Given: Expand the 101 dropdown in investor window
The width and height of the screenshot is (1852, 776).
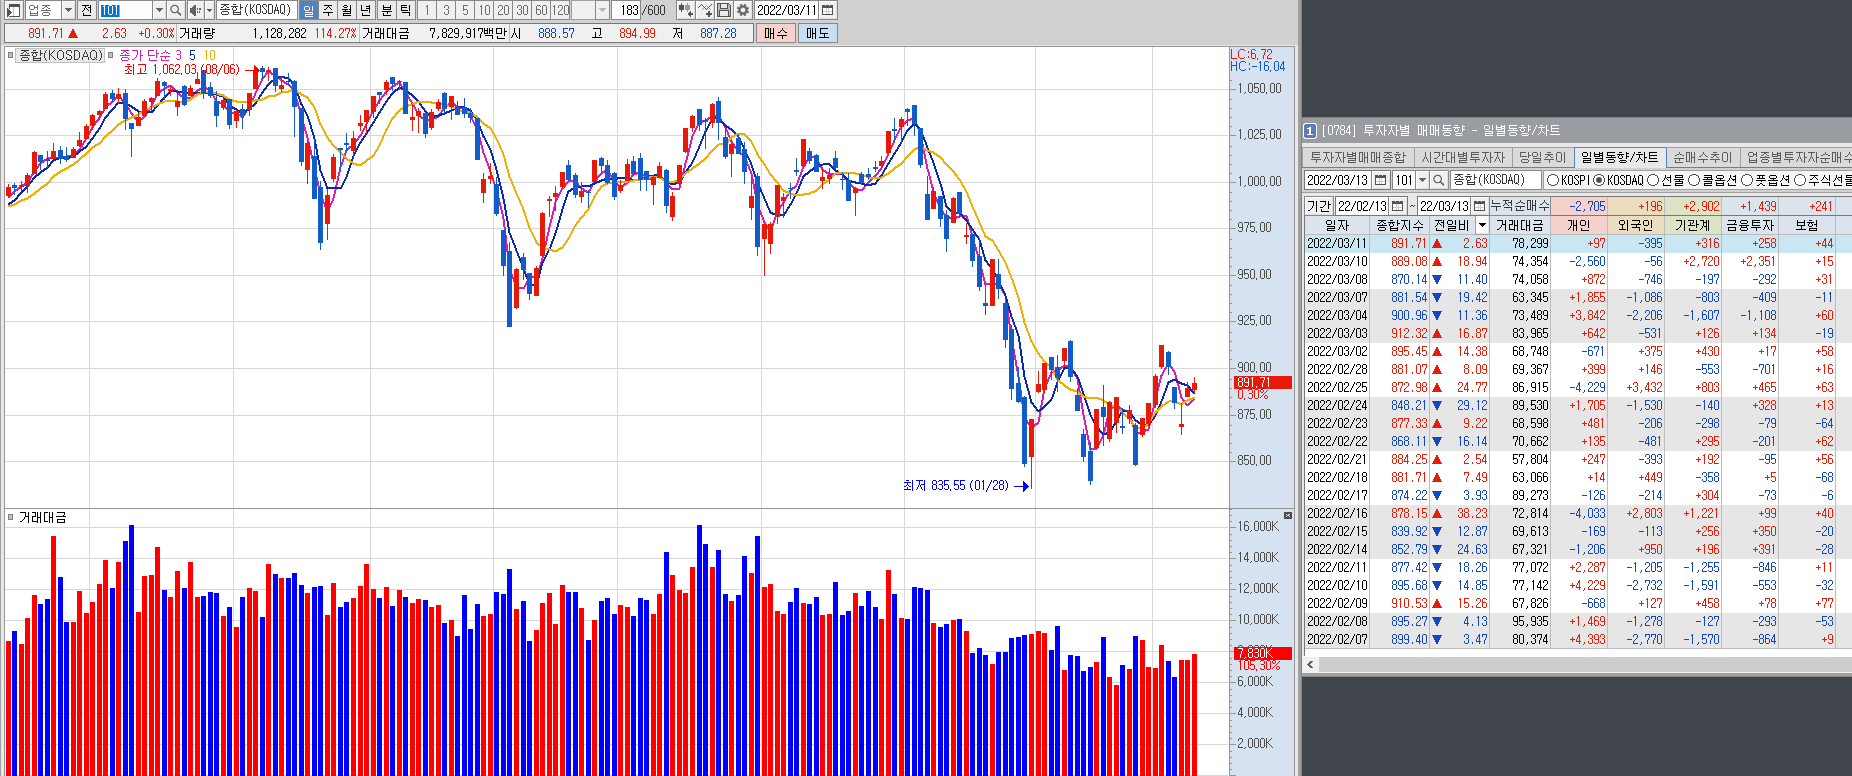Looking at the screenshot, I should coord(1423,180).
